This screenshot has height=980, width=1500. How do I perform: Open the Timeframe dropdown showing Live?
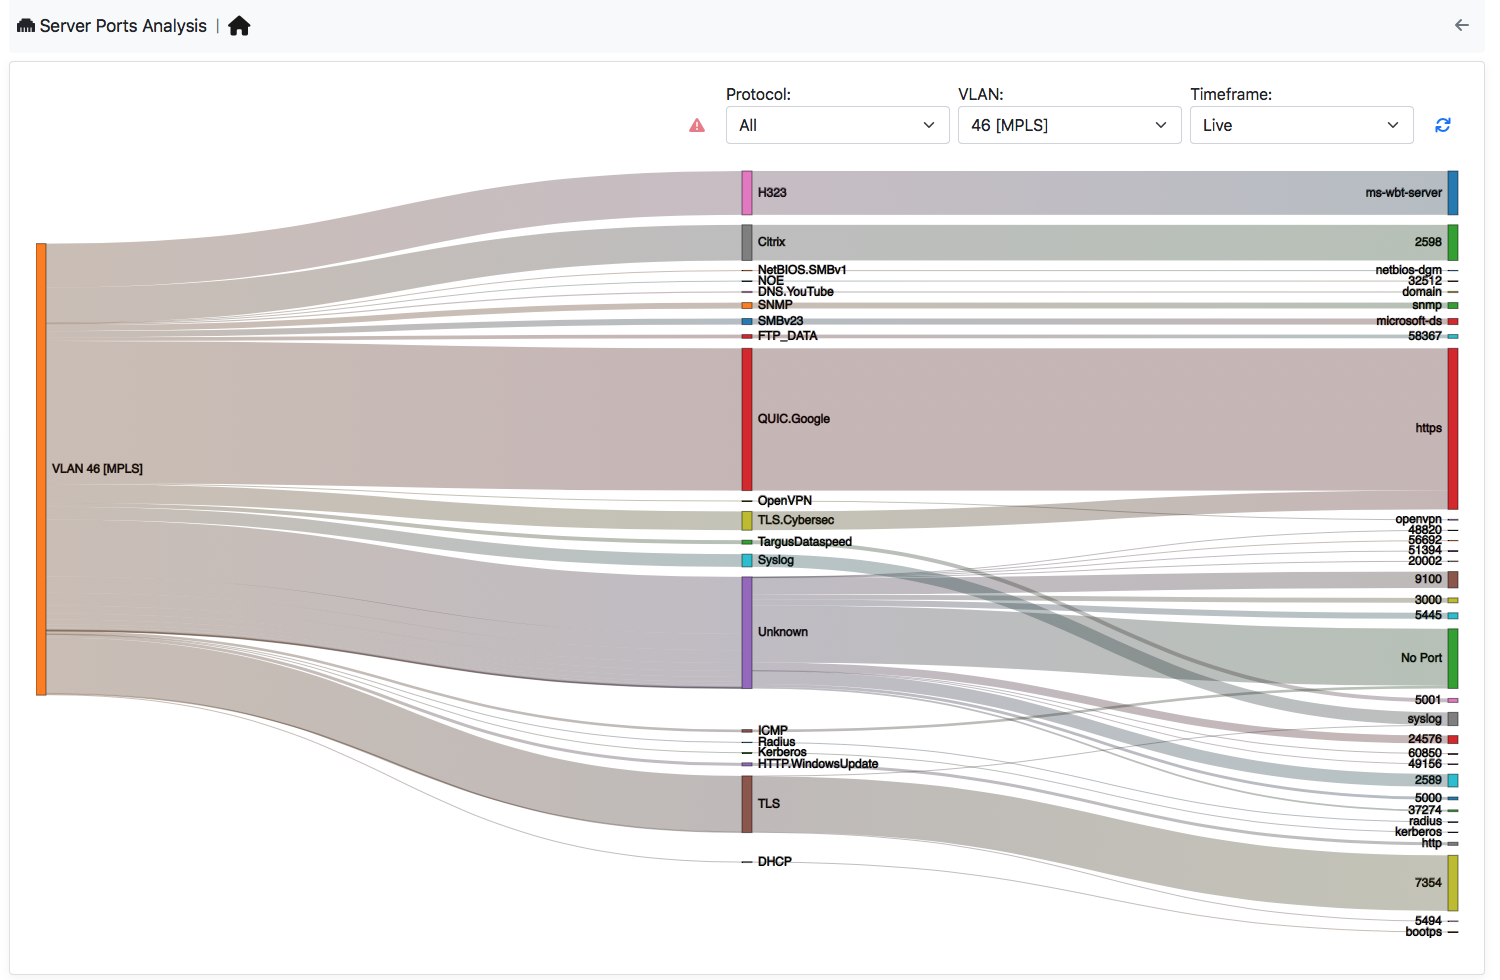(1301, 124)
